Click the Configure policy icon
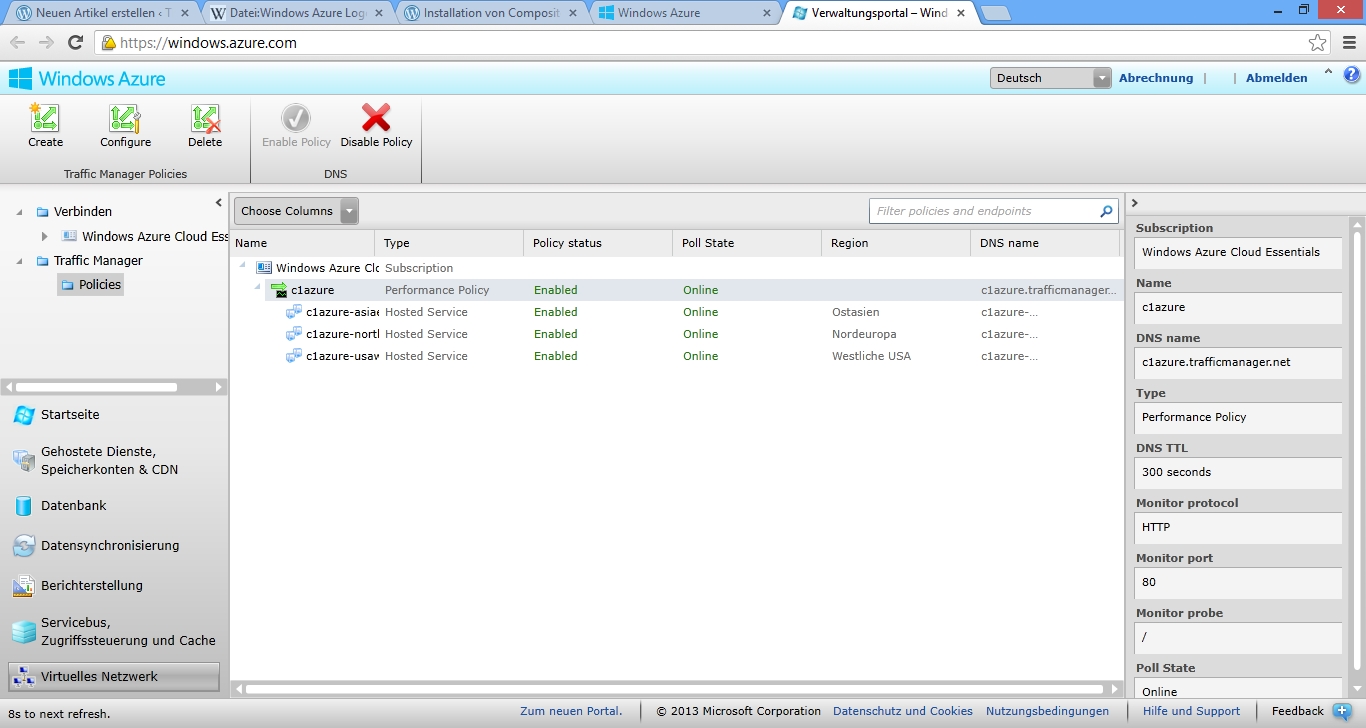1366x728 pixels. click(125, 119)
